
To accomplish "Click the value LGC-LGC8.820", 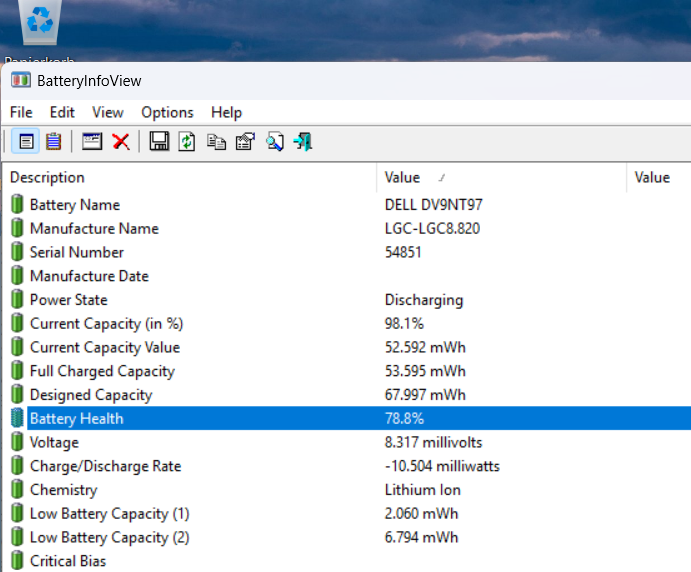I will coord(432,228).
